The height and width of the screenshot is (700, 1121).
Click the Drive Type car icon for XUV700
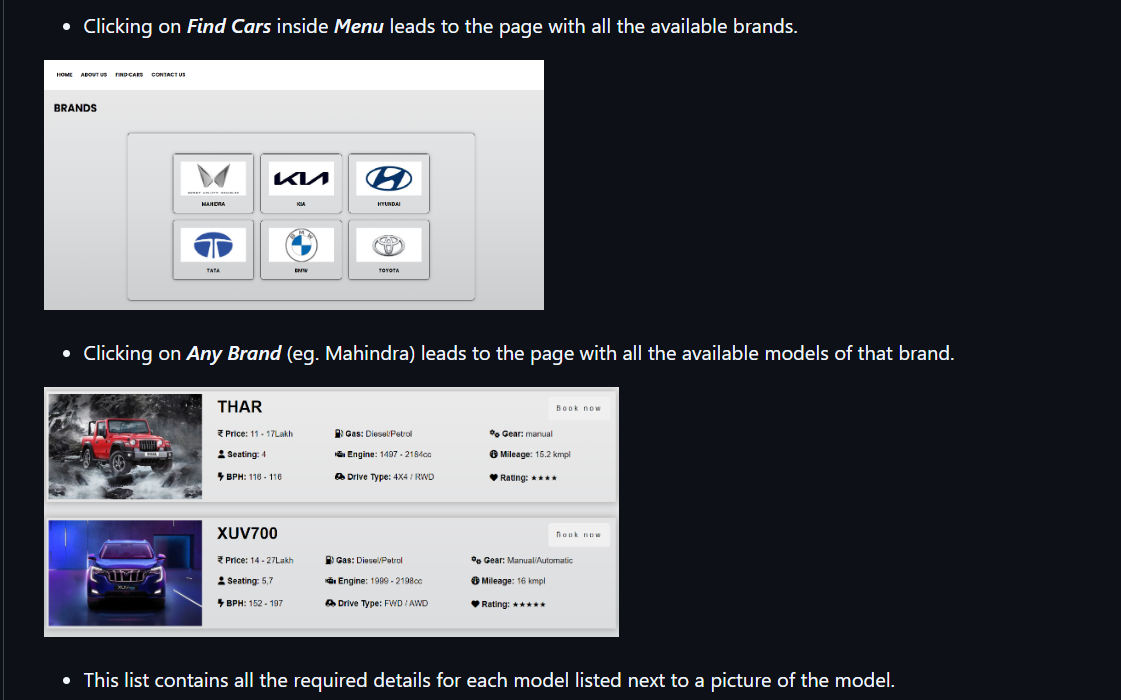(330, 604)
